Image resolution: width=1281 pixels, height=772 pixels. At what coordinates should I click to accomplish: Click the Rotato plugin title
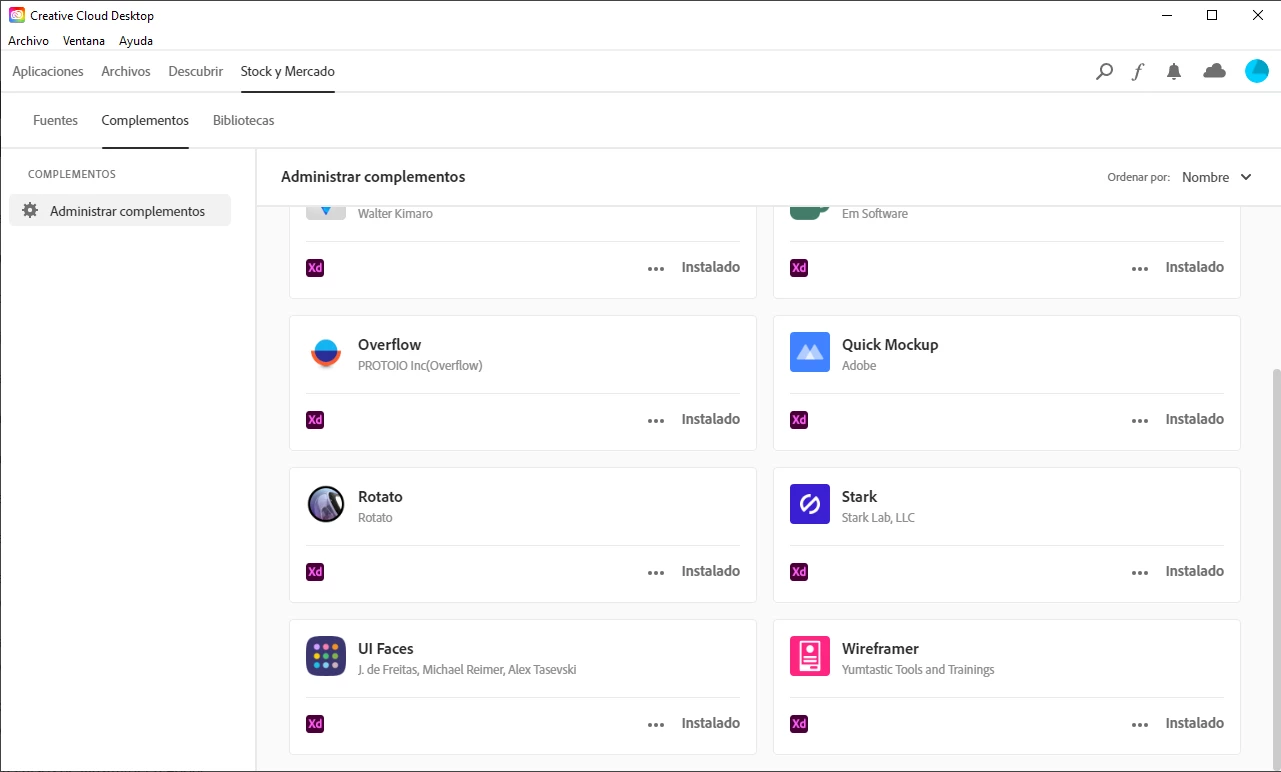pos(380,497)
